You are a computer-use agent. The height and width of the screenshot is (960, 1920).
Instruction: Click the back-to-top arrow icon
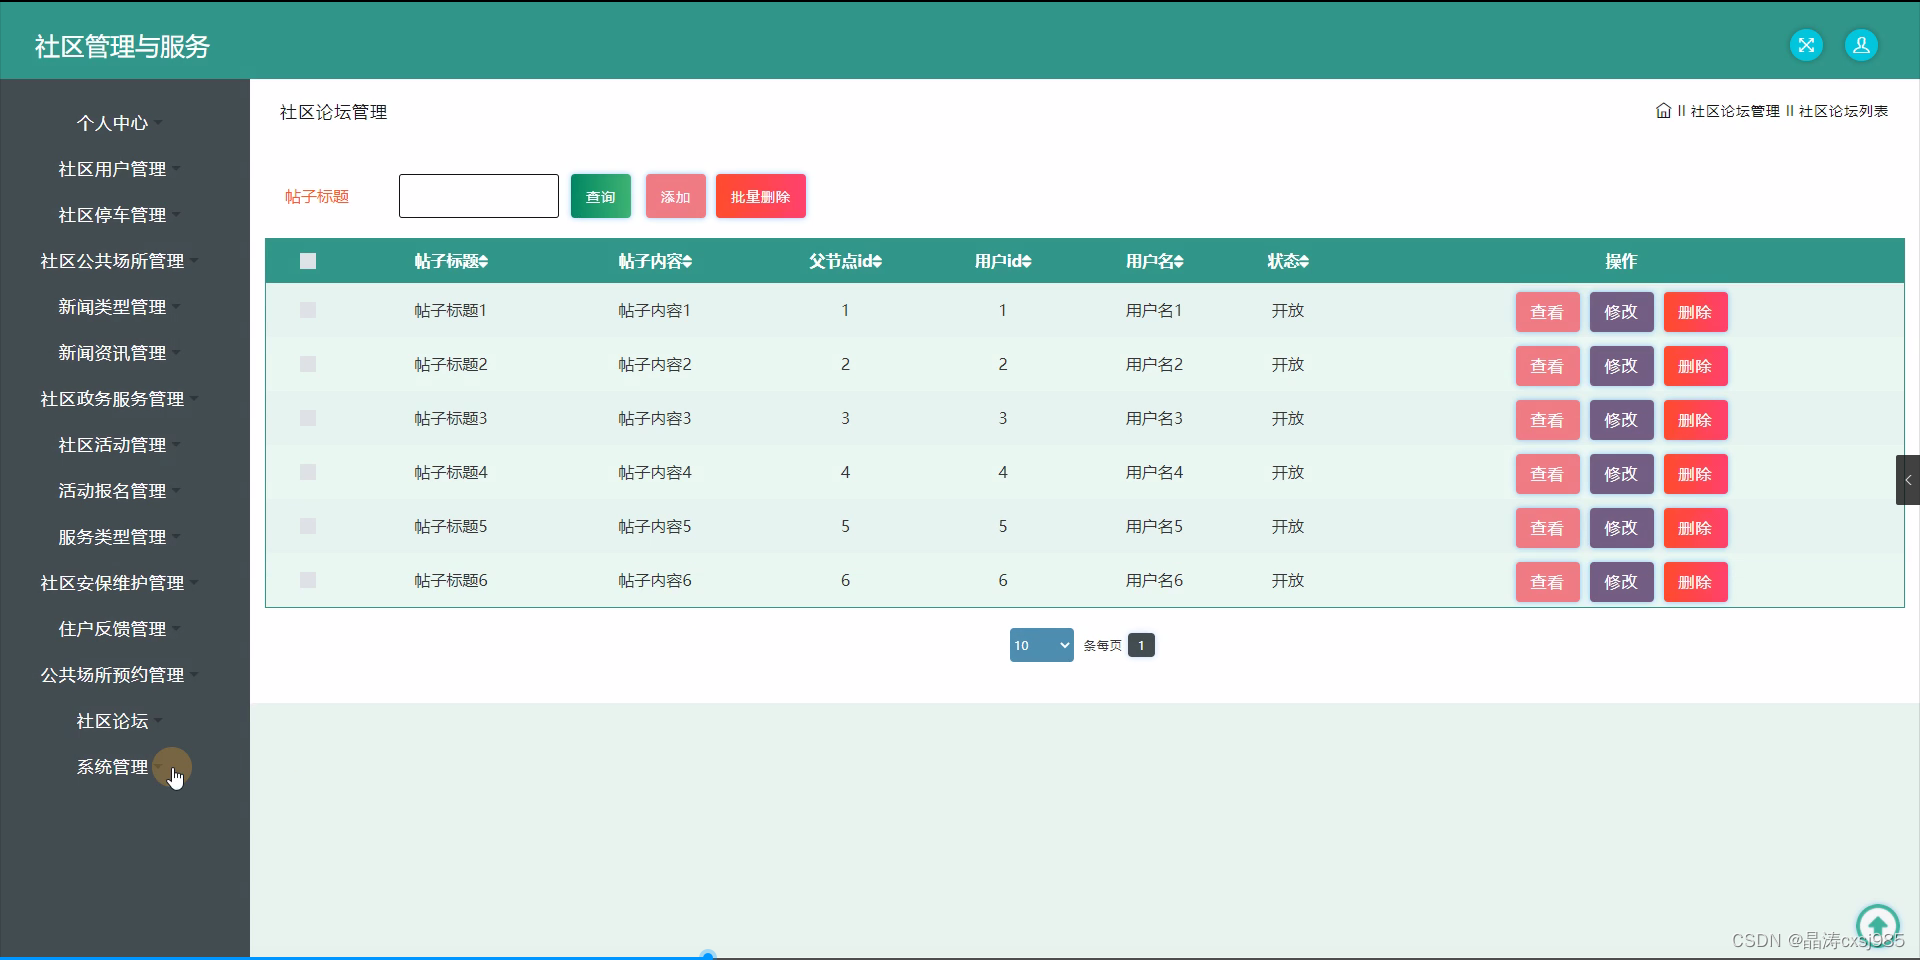click(1877, 924)
